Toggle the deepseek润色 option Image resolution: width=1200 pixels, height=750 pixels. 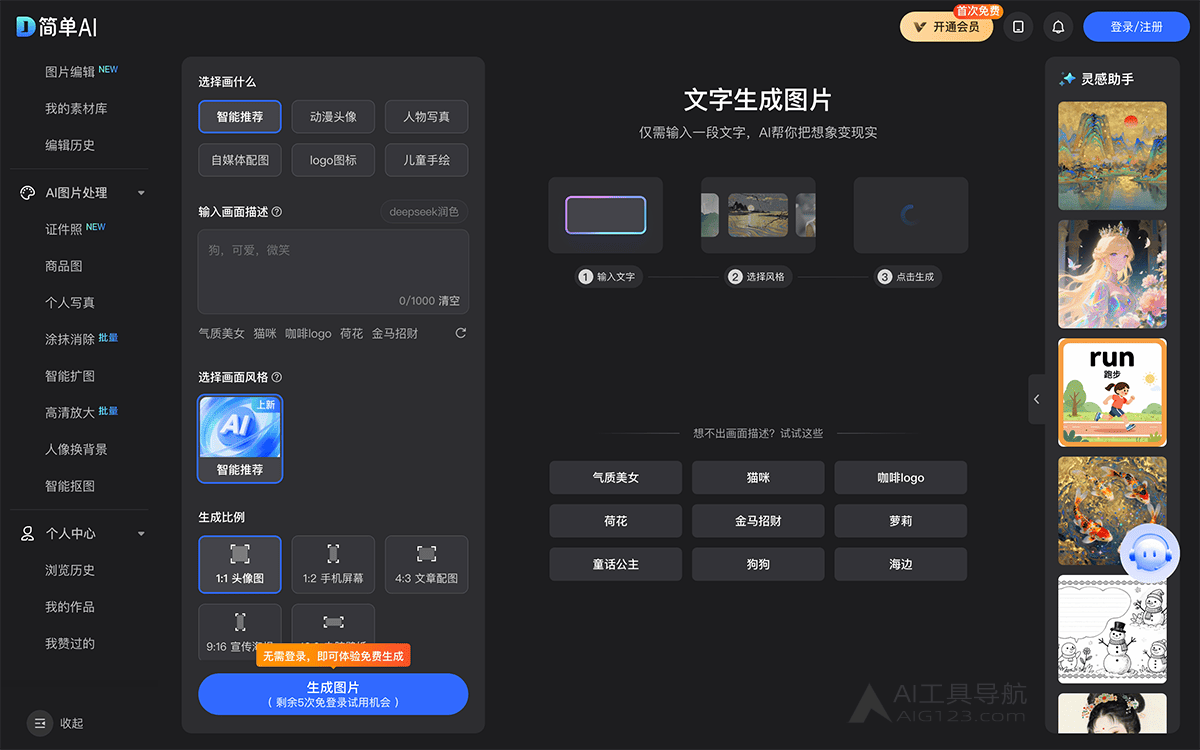click(424, 212)
